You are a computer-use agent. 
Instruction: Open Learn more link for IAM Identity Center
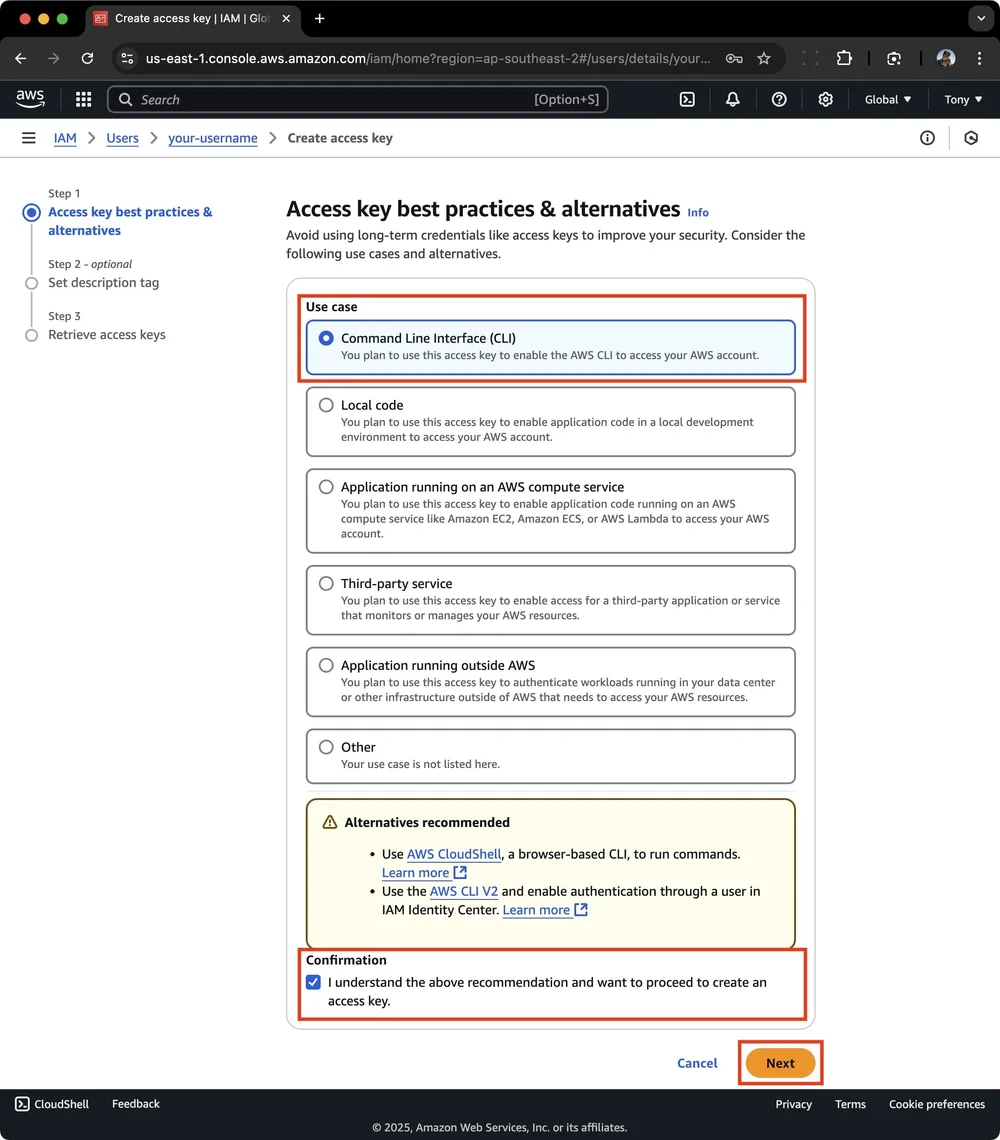pos(545,910)
